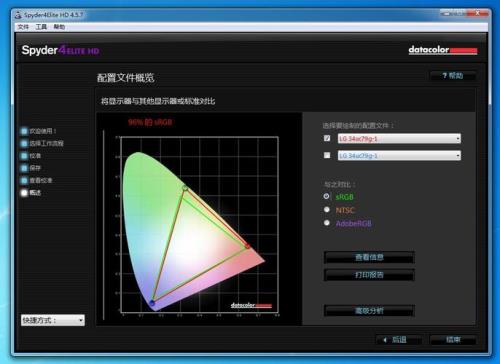Enable the second LG 34uc79g-1 profile checkbox

(x=327, y=155)
